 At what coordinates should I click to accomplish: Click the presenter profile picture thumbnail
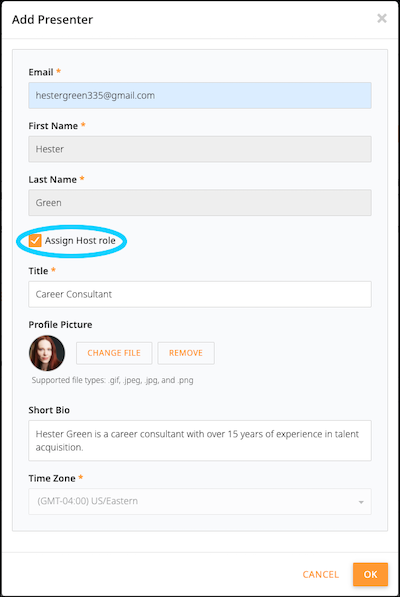point(47,353)
